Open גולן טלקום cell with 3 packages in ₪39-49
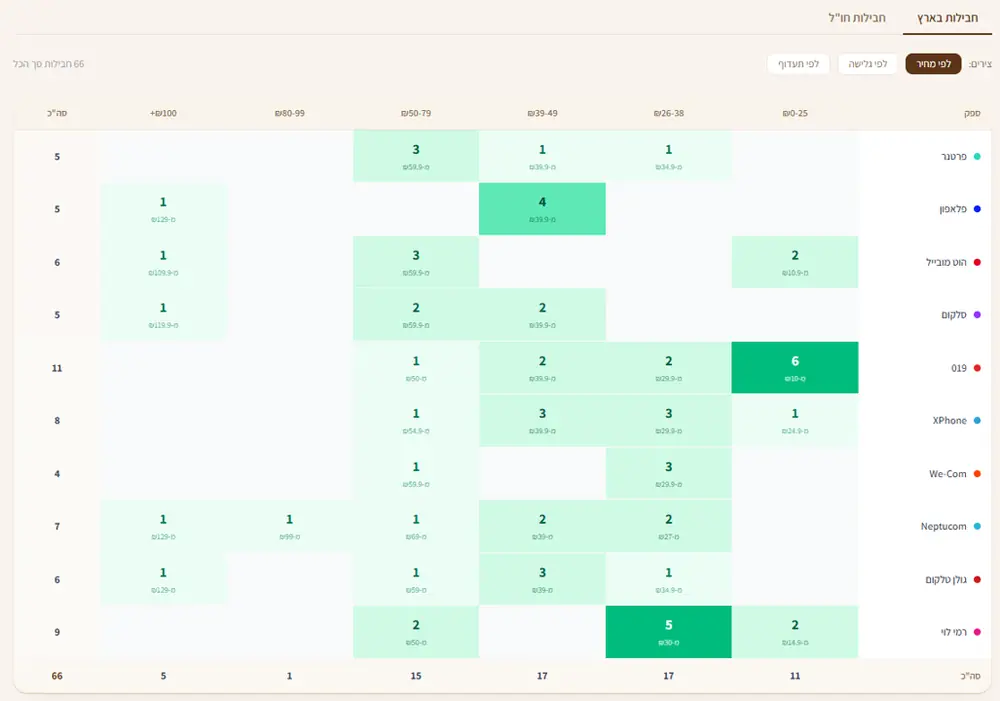The width and height of the screenshot is (1000, 701). pyautogui.click(x=542, y=579)
